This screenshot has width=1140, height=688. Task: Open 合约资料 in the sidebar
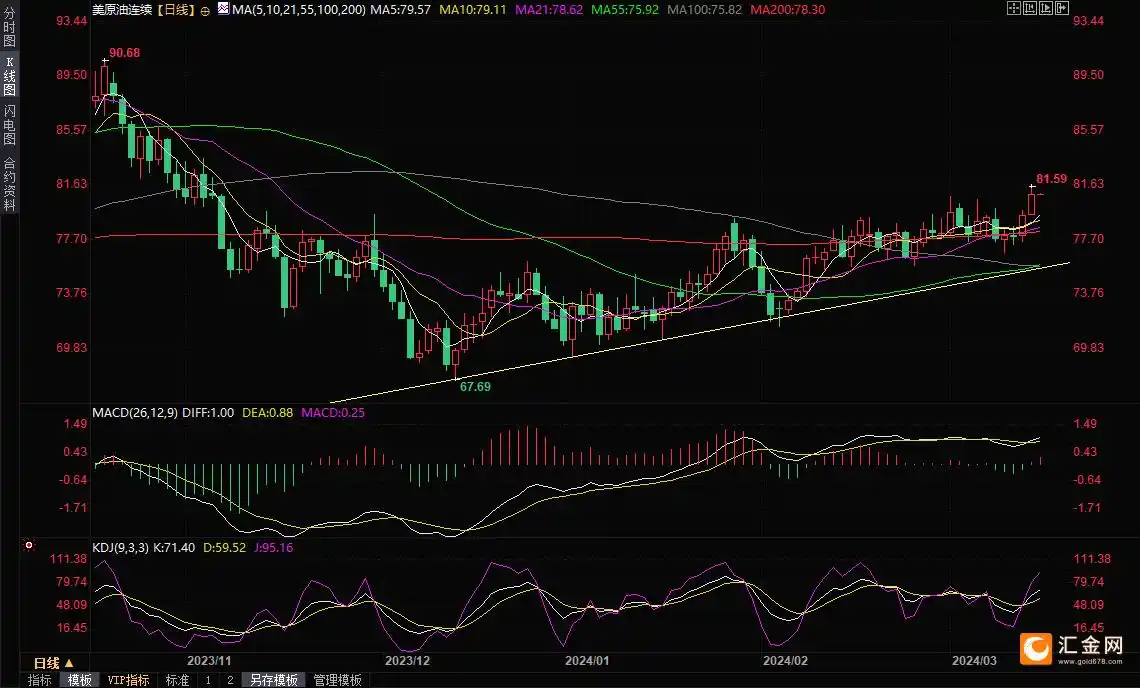point(9,184)
